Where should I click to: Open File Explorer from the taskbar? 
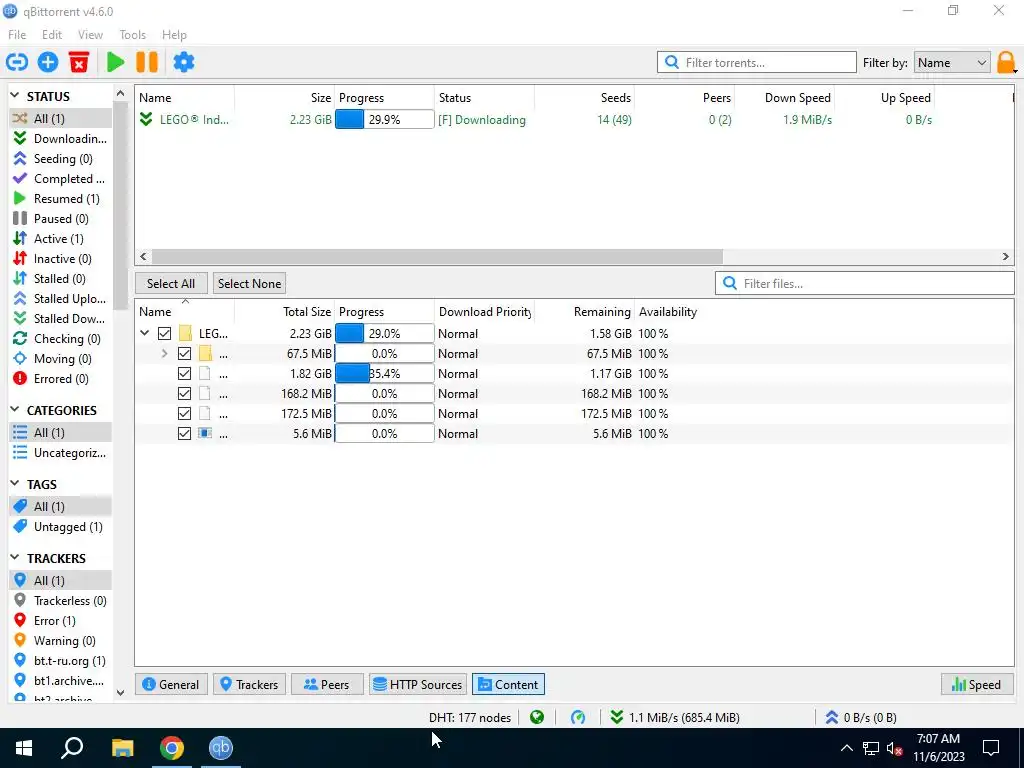coord(122,748)
